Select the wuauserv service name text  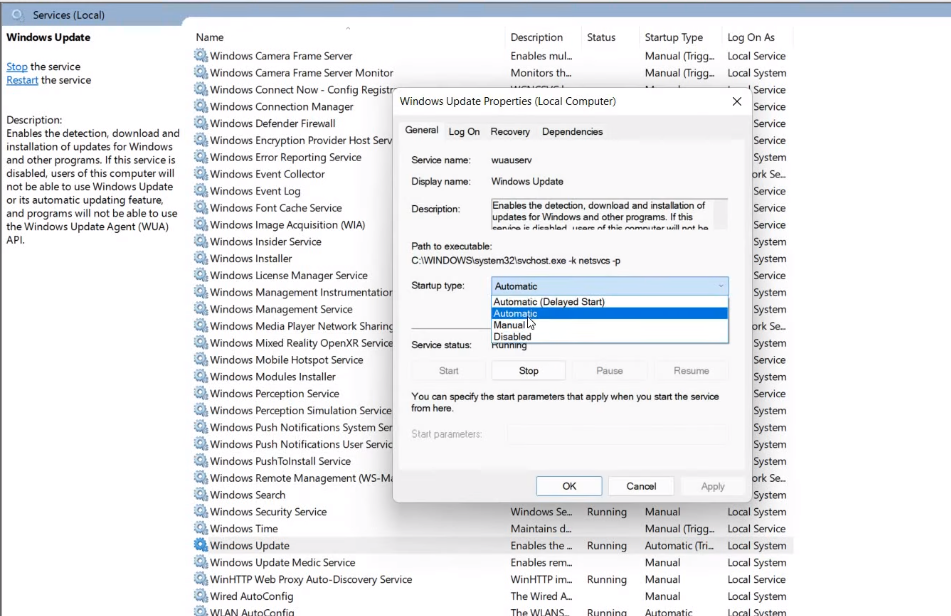511,160
